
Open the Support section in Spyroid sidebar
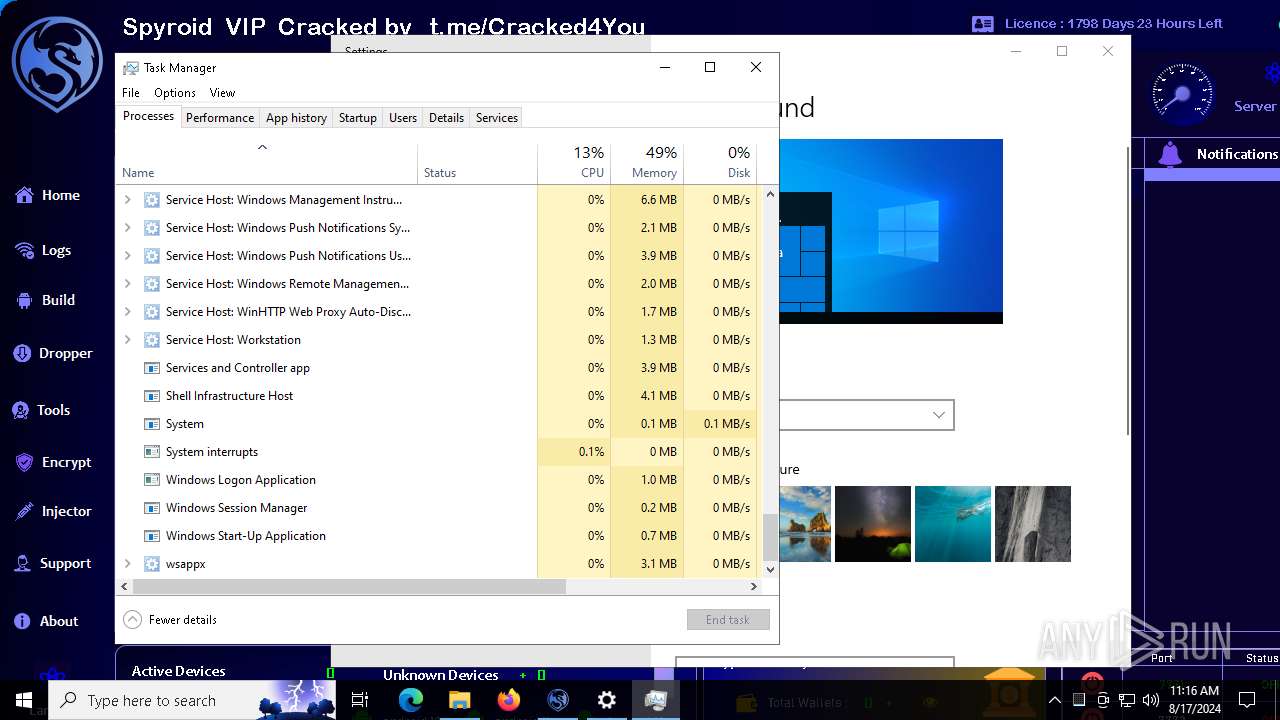tap(53, 564)
